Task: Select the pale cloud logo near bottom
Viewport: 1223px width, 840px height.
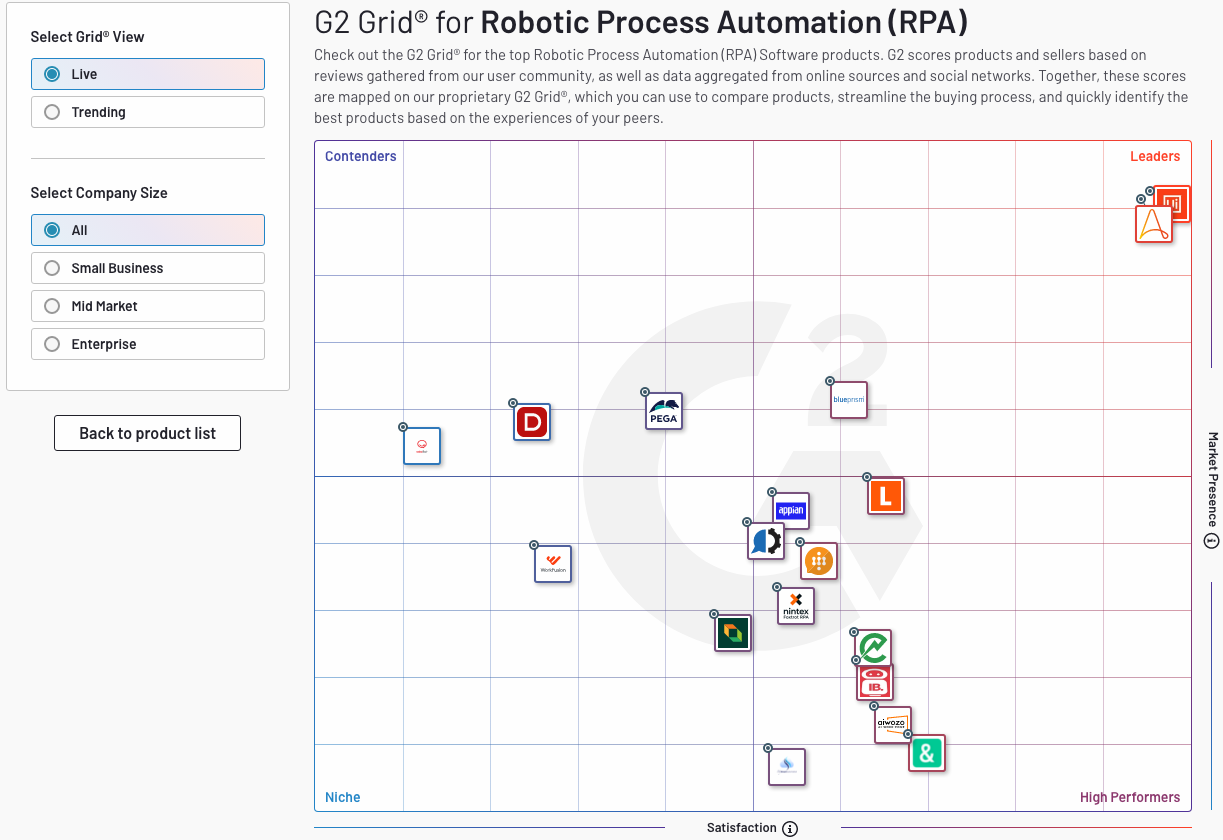Action: 787,767
